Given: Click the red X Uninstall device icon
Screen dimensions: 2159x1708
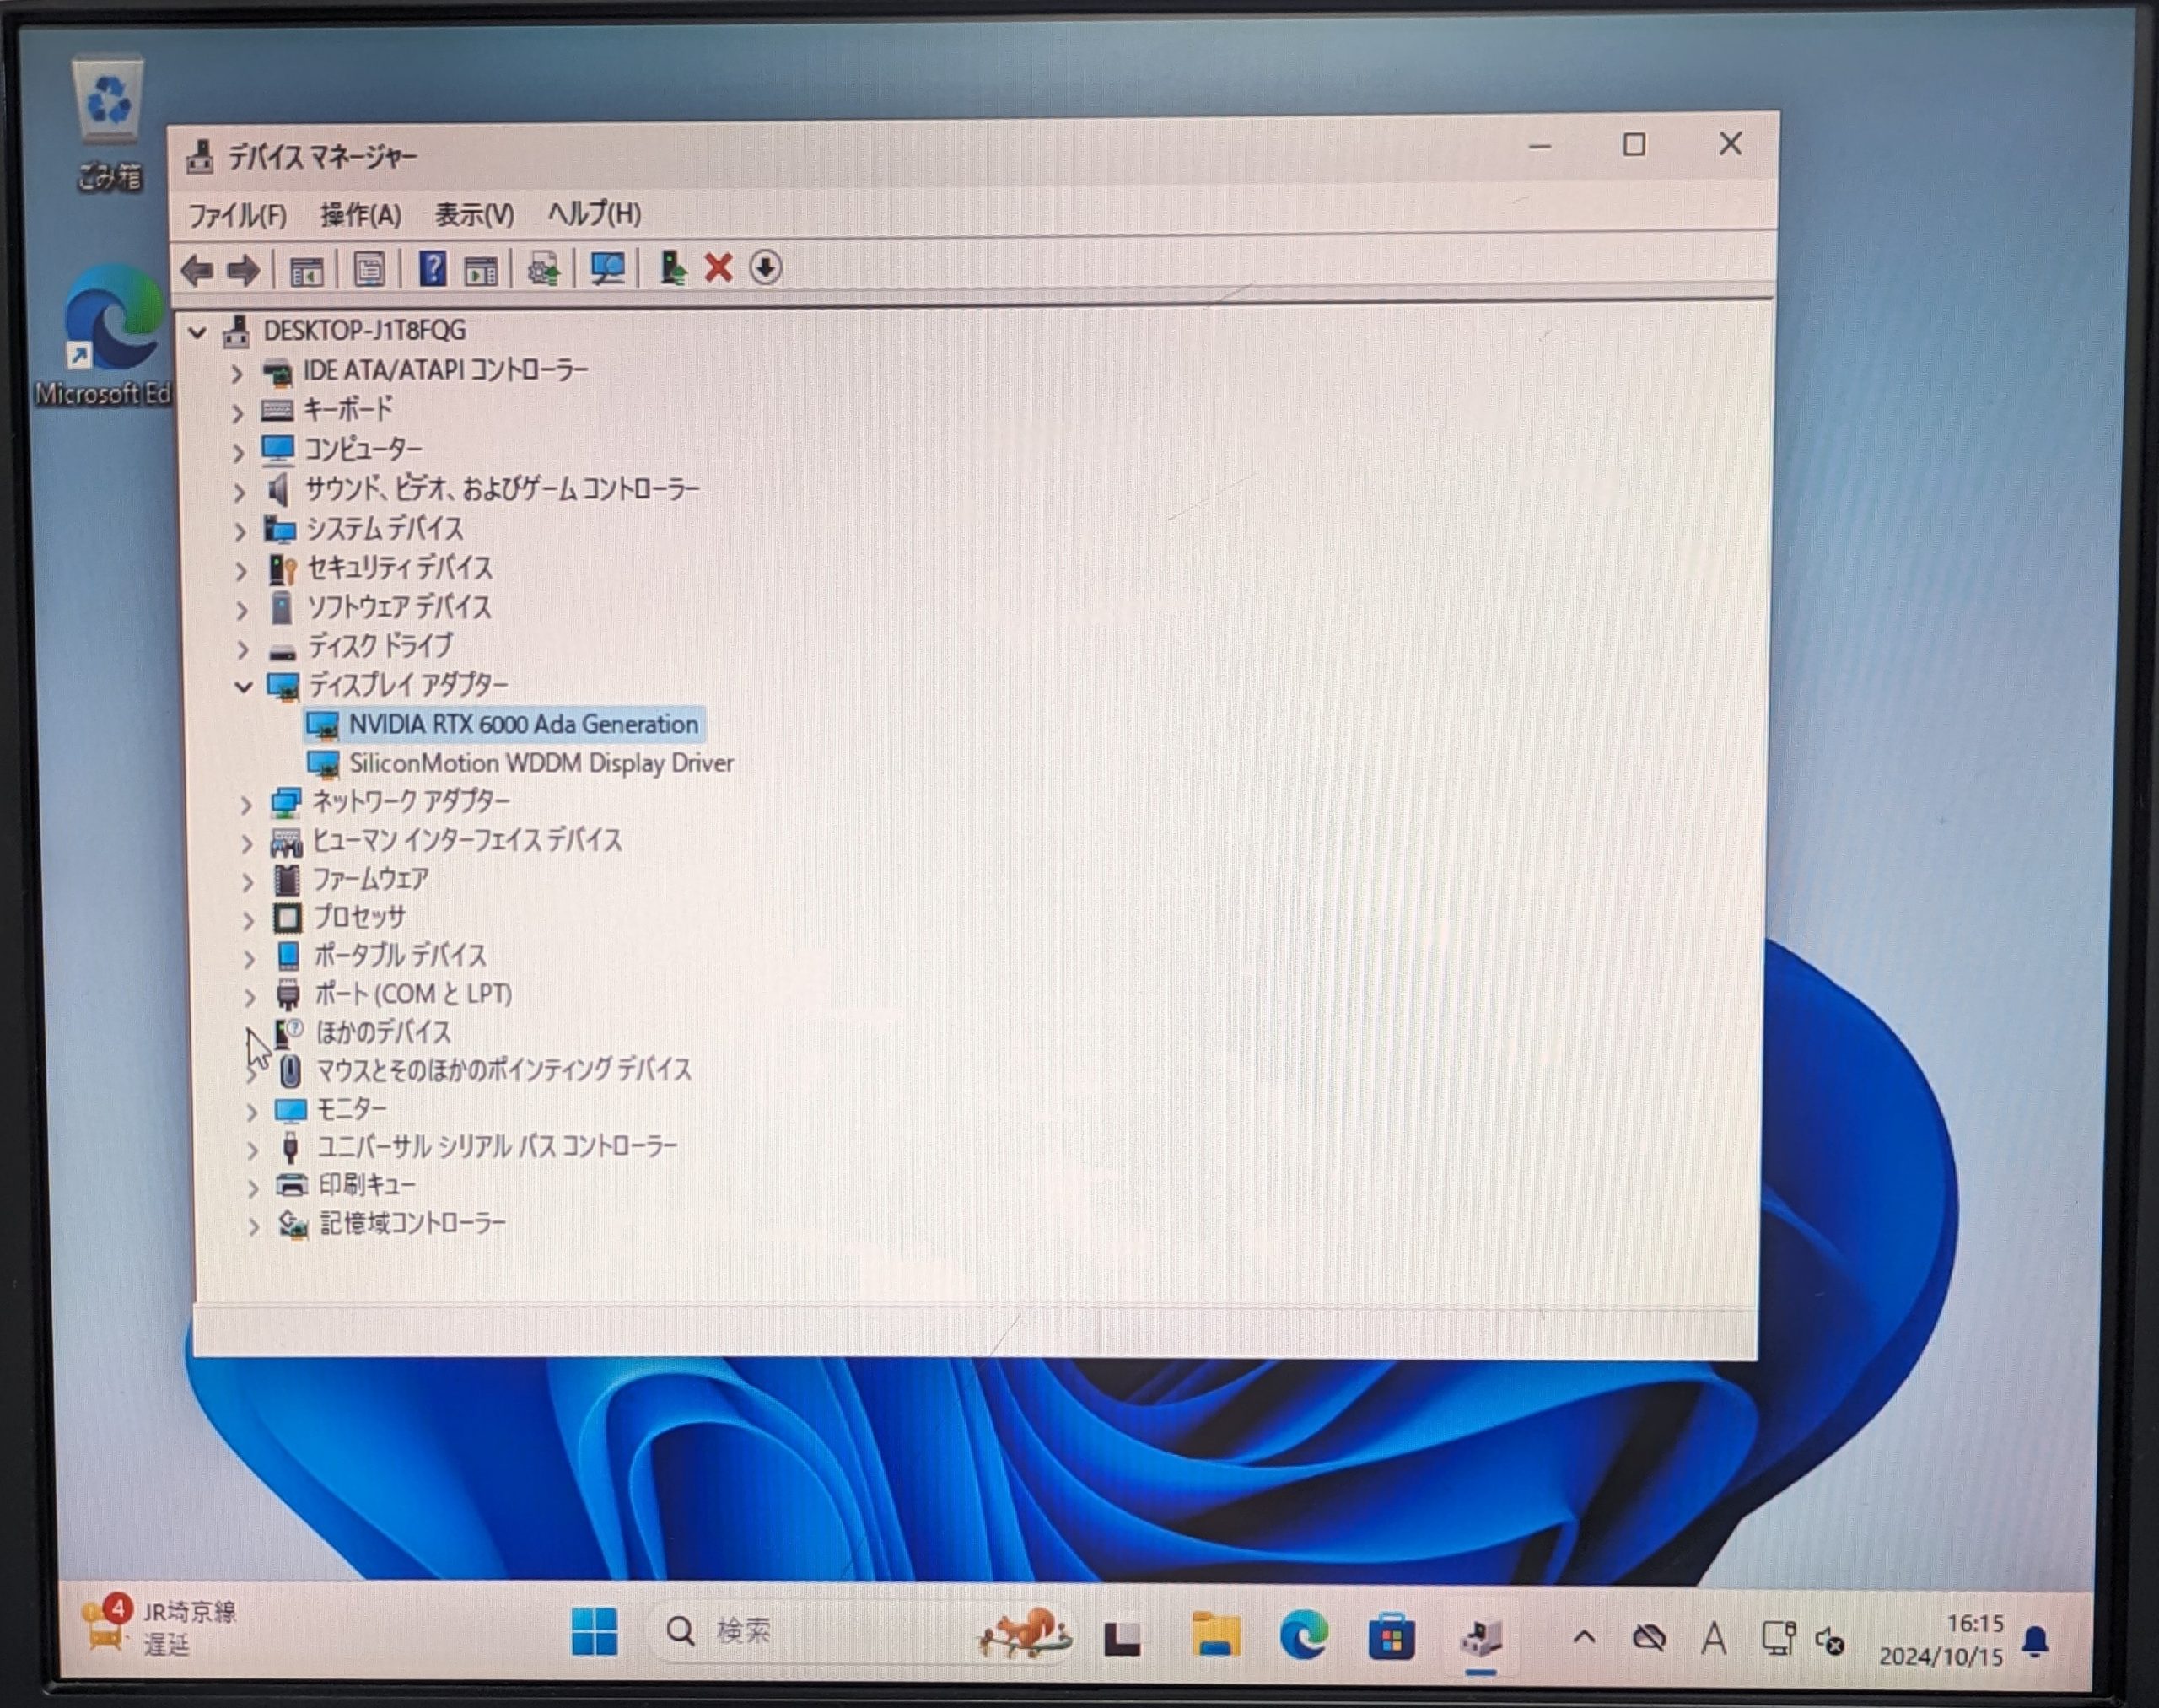Looking at the screenshot, I should point(718,268).
